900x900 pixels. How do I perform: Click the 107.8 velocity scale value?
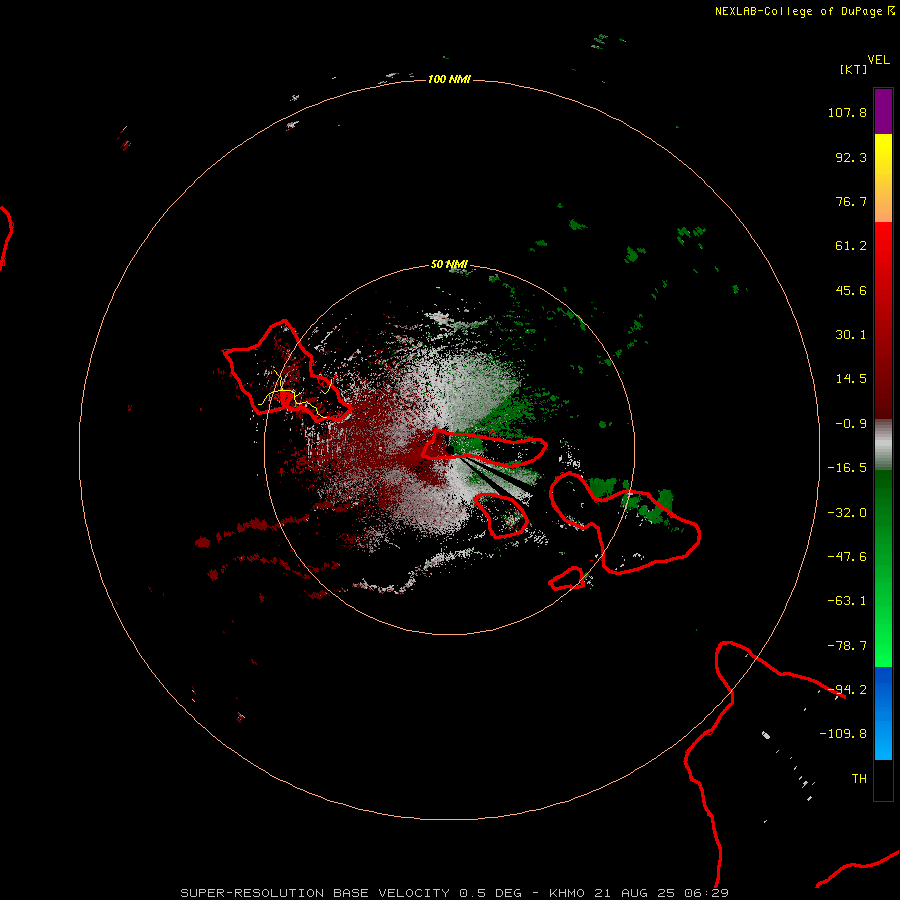847,112
